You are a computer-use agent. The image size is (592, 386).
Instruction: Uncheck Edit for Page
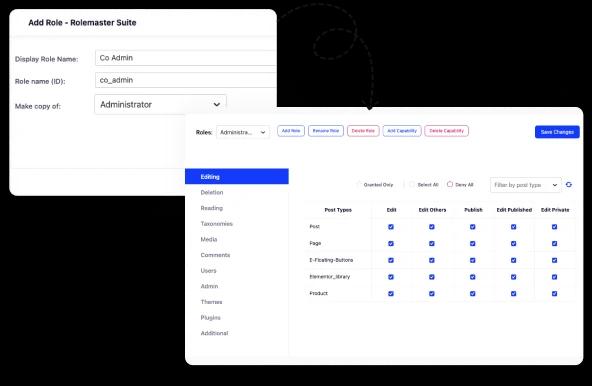tap(391, 244)
